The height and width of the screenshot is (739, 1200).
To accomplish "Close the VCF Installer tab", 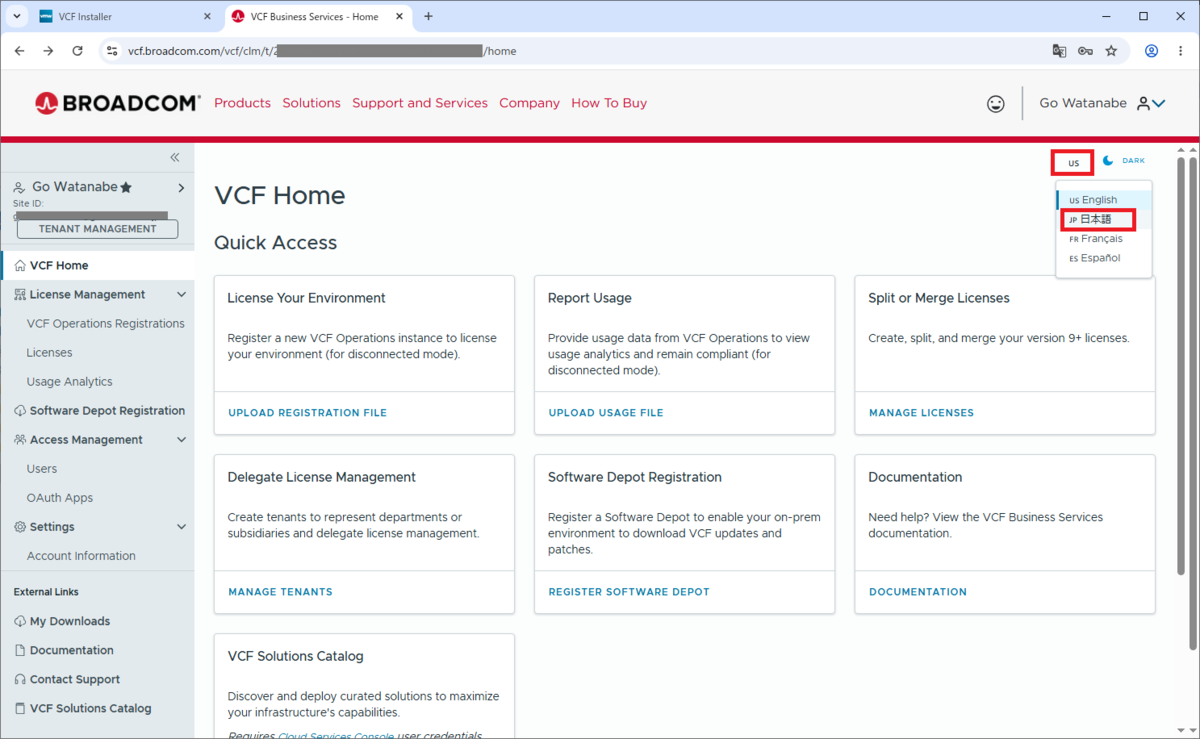I will click(207, 16).
